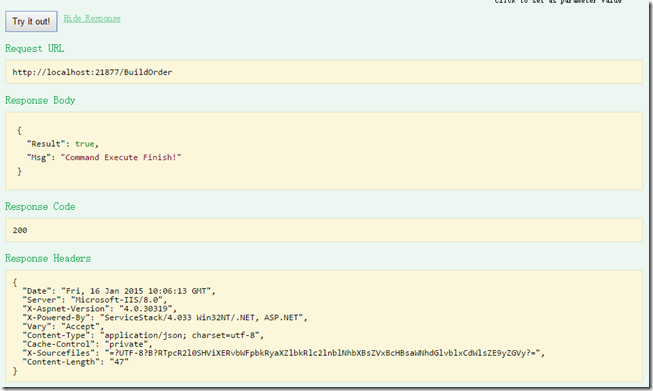Click the request URL http://localhost:21877/BuildOrder
This screenshot has width=653, height=391.
(x=92, y=72)
